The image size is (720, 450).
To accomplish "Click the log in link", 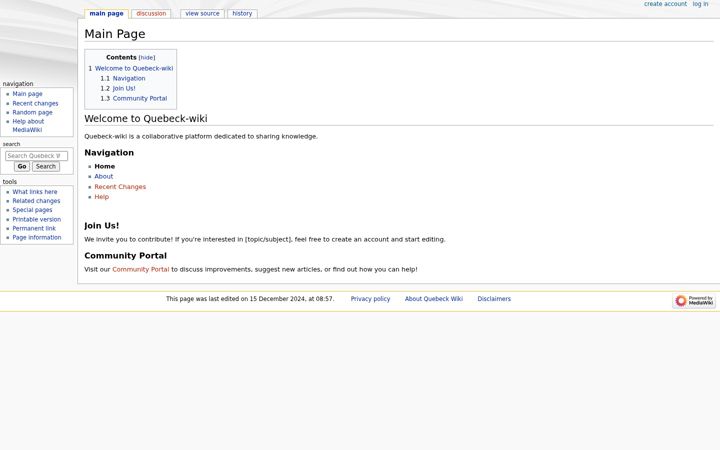I will (700, 4).
